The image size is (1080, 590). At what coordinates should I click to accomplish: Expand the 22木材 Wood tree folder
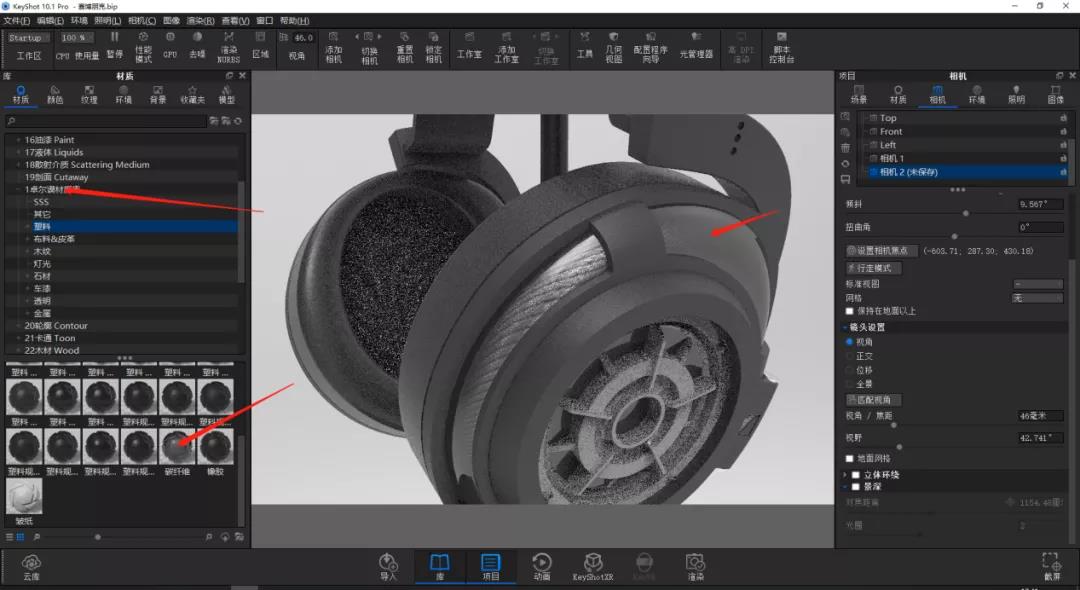(x=19, y=350)
